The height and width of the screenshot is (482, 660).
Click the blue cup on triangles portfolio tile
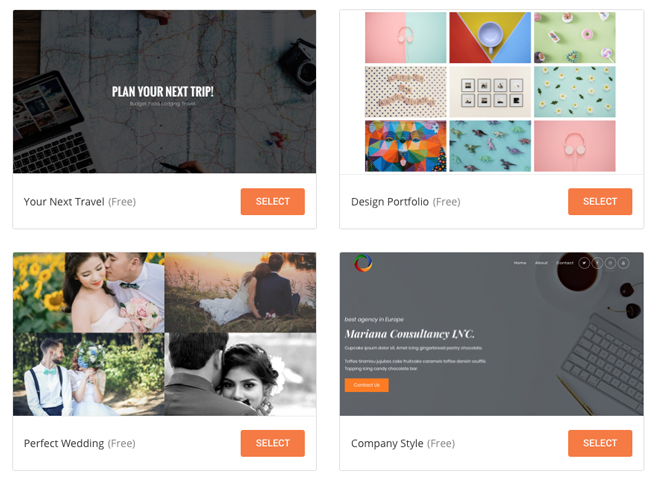pos(490,37)
